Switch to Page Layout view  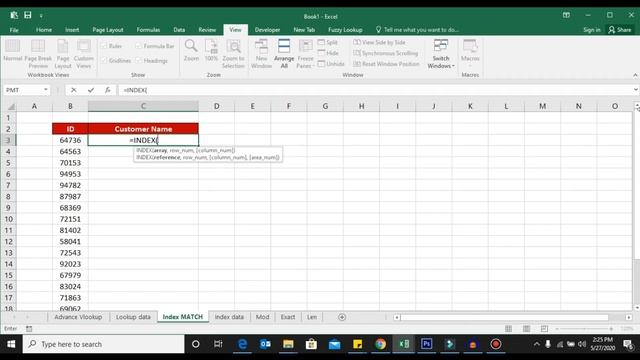point(63,54)
